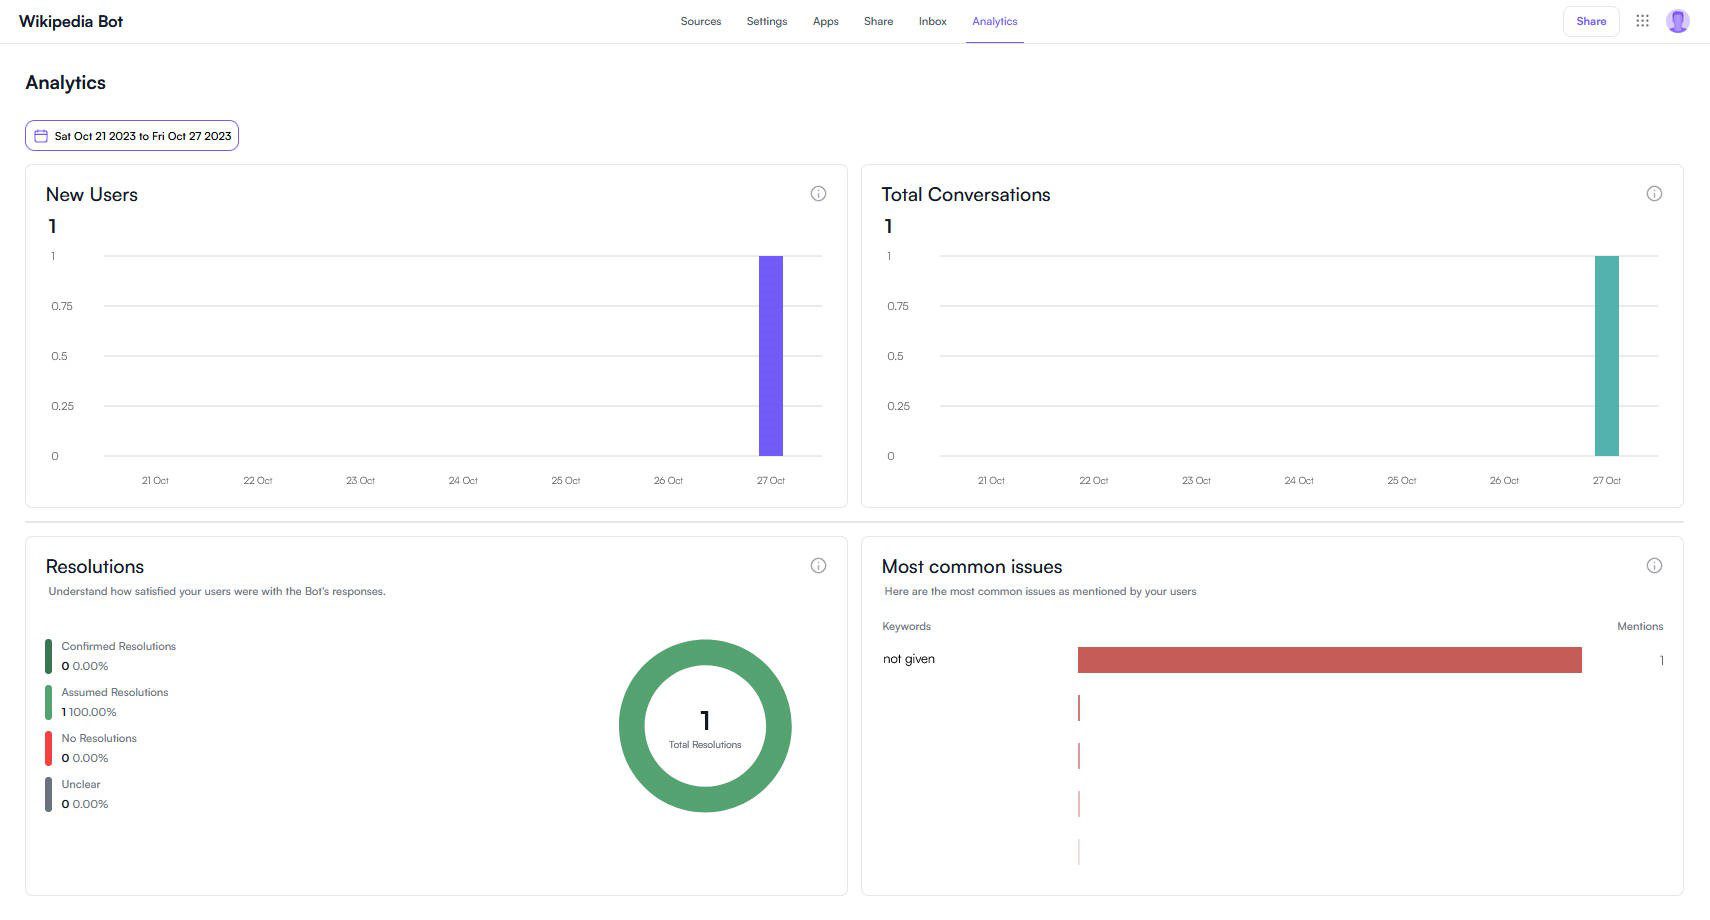Open the Oct 21 to Oct 27 date range picker

131,135
